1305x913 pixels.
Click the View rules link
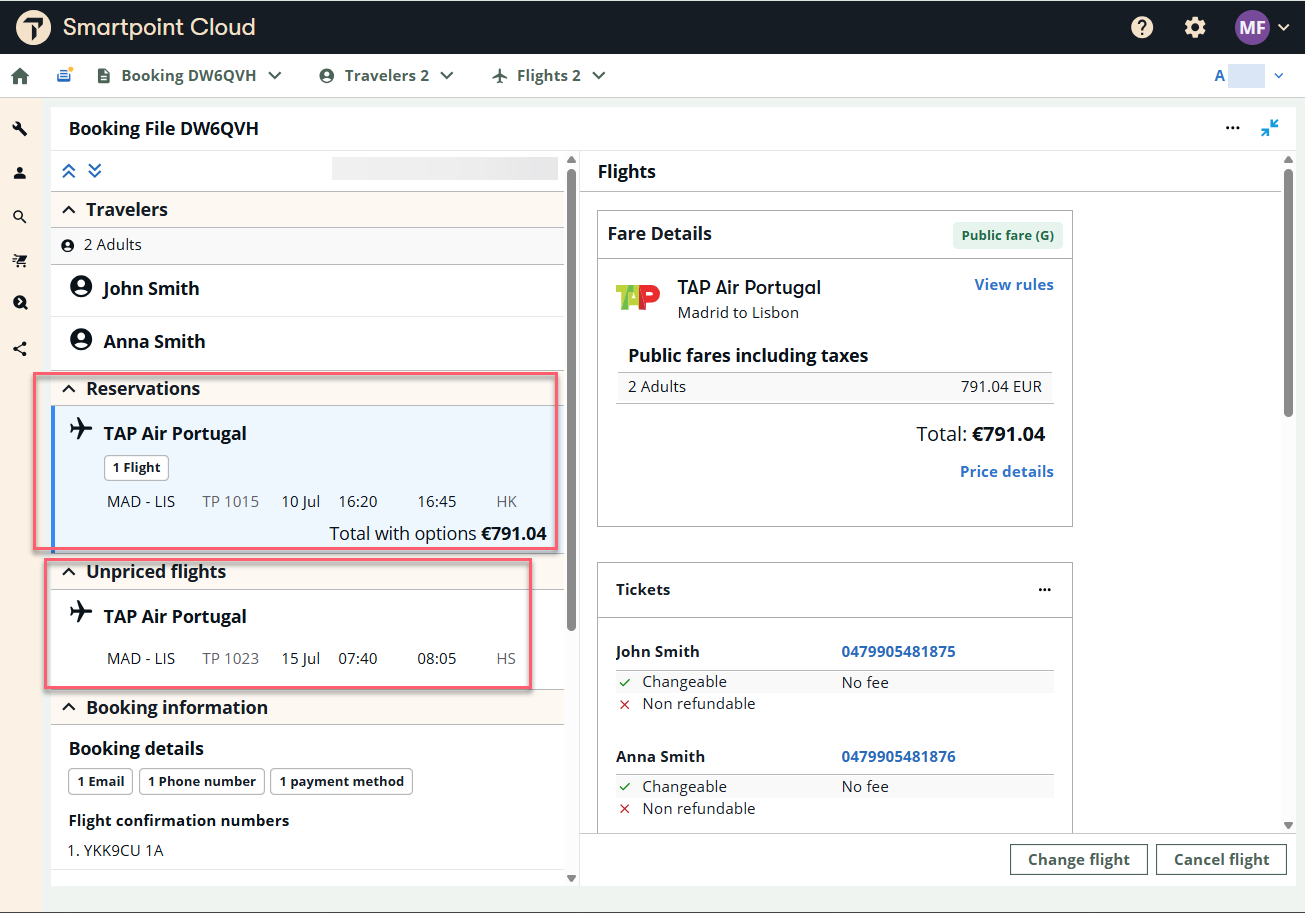click(1013, 285)
